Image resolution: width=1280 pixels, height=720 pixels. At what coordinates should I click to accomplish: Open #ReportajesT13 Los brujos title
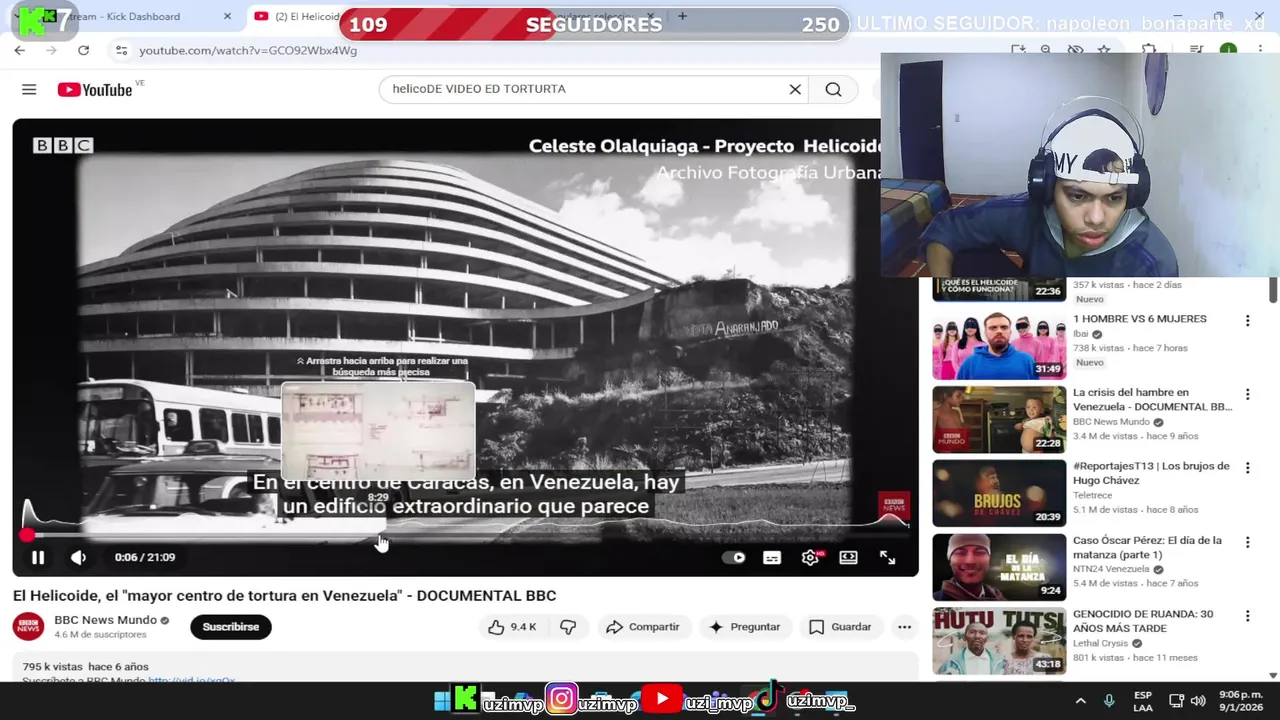coord(1152,473)
